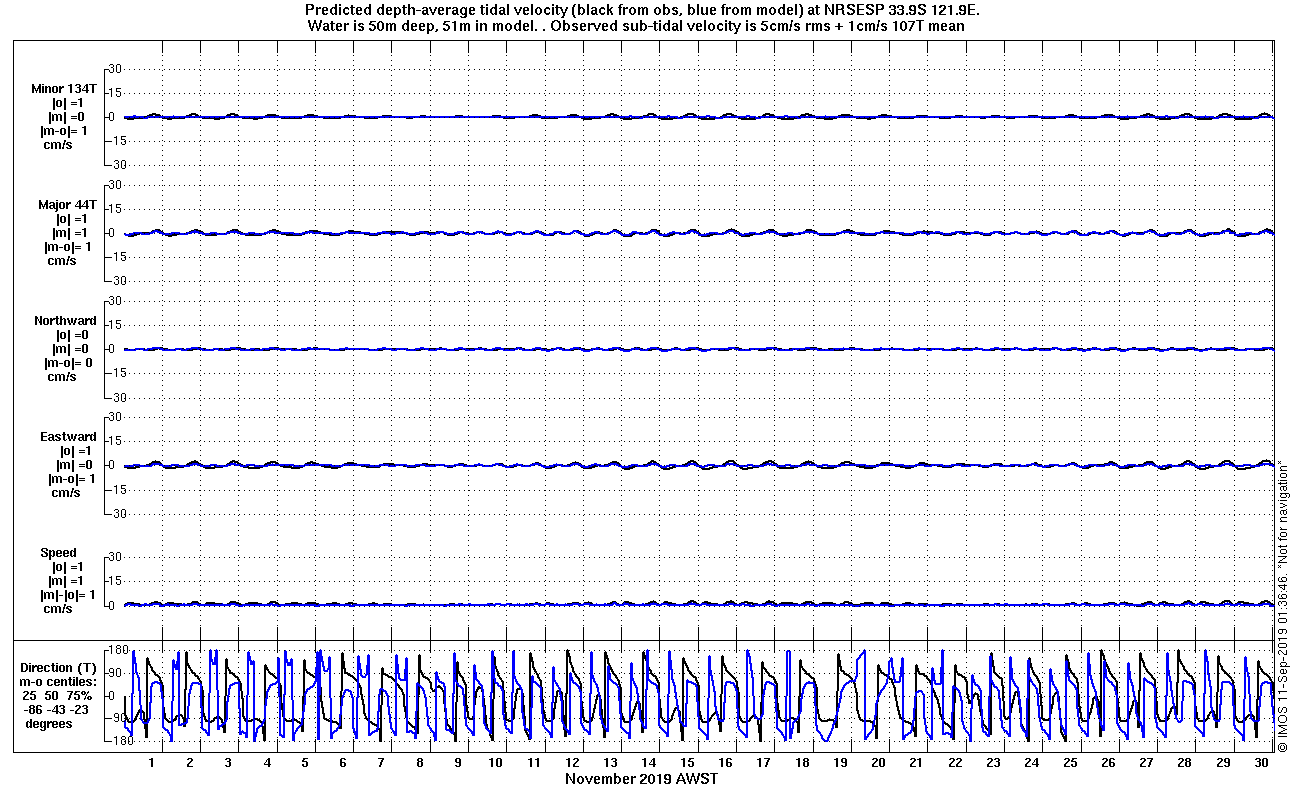Click day '1' on the date axis
The image size is (1300, 800).
coord(152,763)
